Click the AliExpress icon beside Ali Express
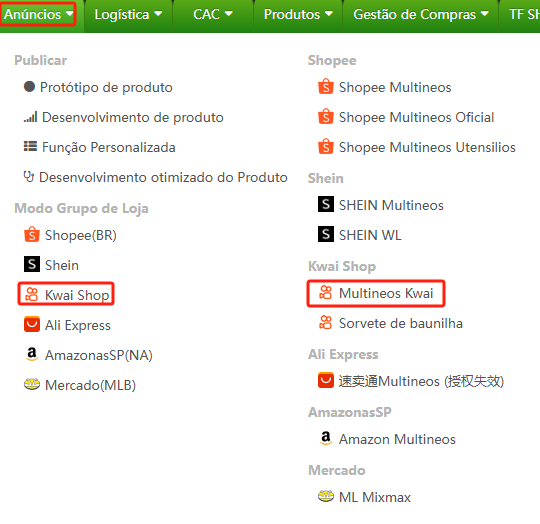This screenshot has width=540, height=524. [x=32, y=324]
